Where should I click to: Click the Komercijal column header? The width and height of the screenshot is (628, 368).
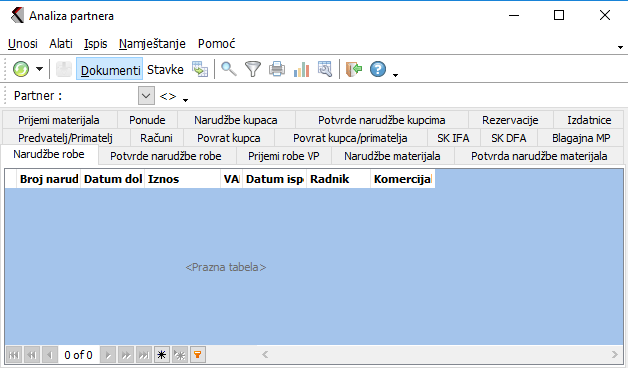(x=403, y=179)
